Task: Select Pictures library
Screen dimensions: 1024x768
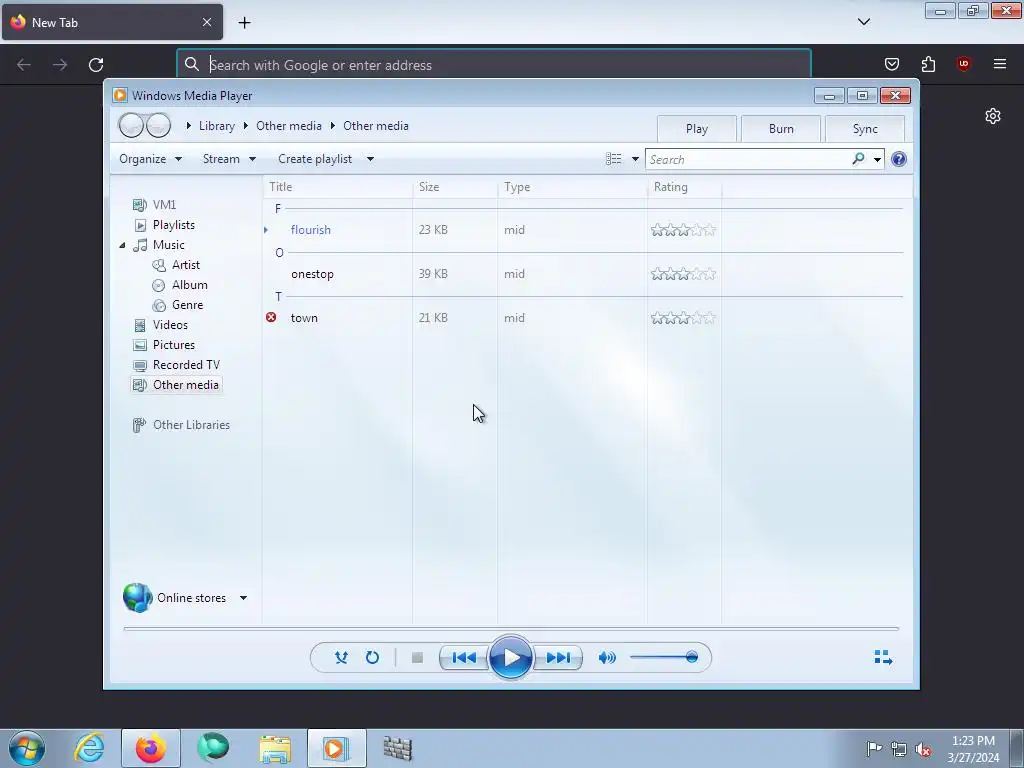Action: coord(174,345)
